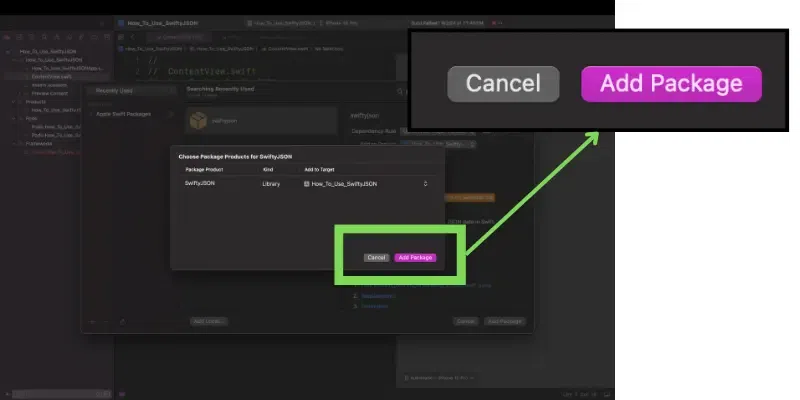Select the SwiftyJSON package product row

(x=306, y=184)
